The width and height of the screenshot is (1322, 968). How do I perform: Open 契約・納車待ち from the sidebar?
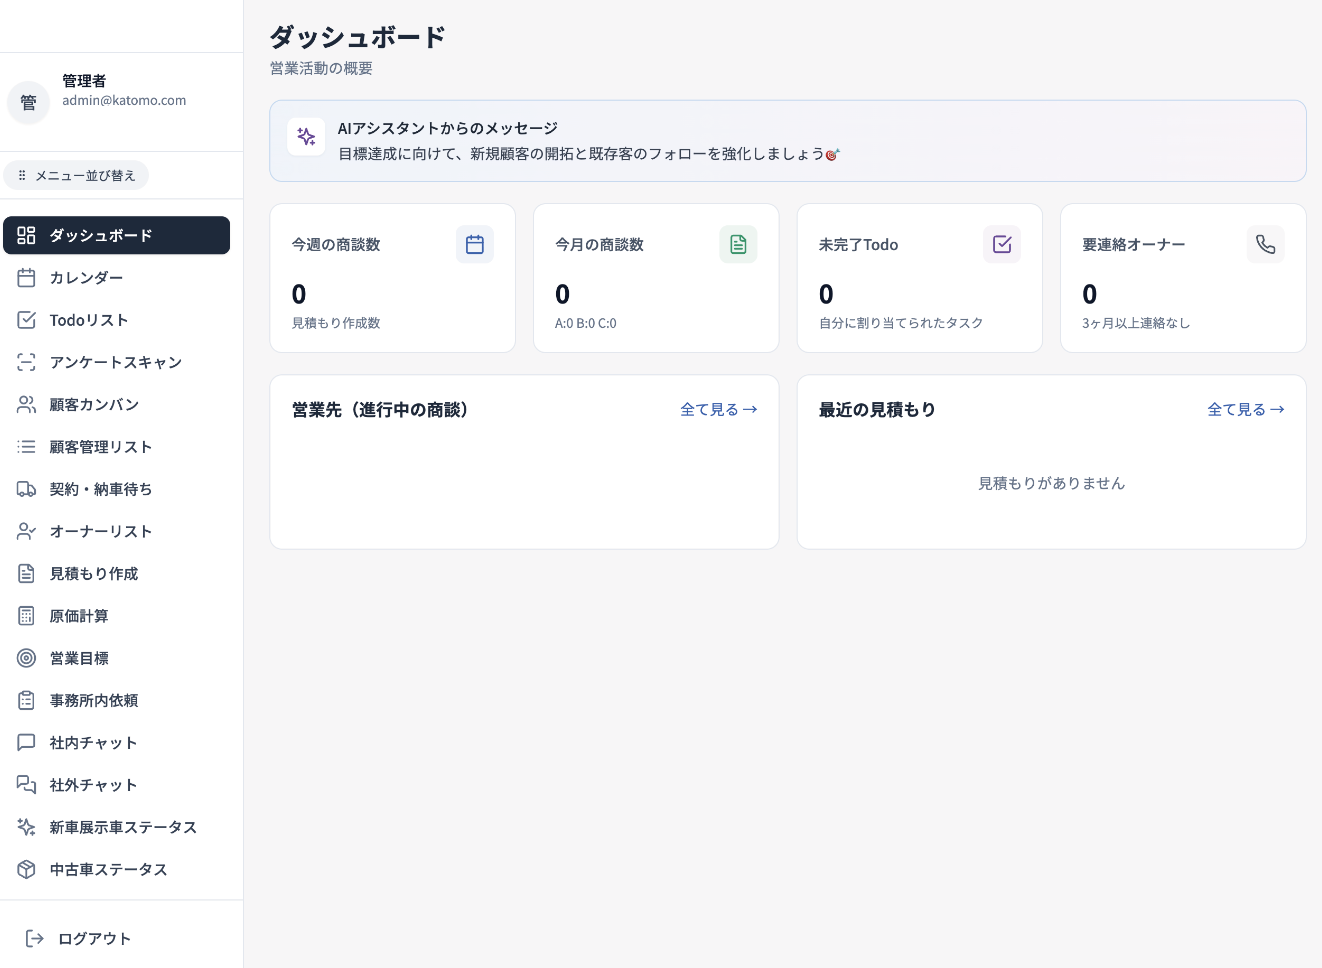(101, 489)
